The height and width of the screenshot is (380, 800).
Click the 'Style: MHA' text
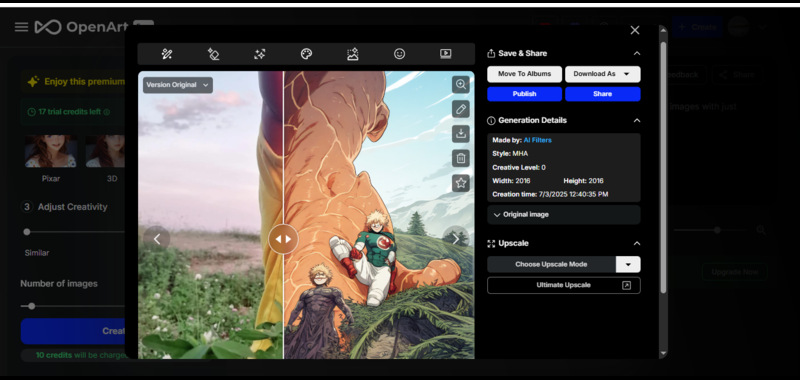click(510, 154)
